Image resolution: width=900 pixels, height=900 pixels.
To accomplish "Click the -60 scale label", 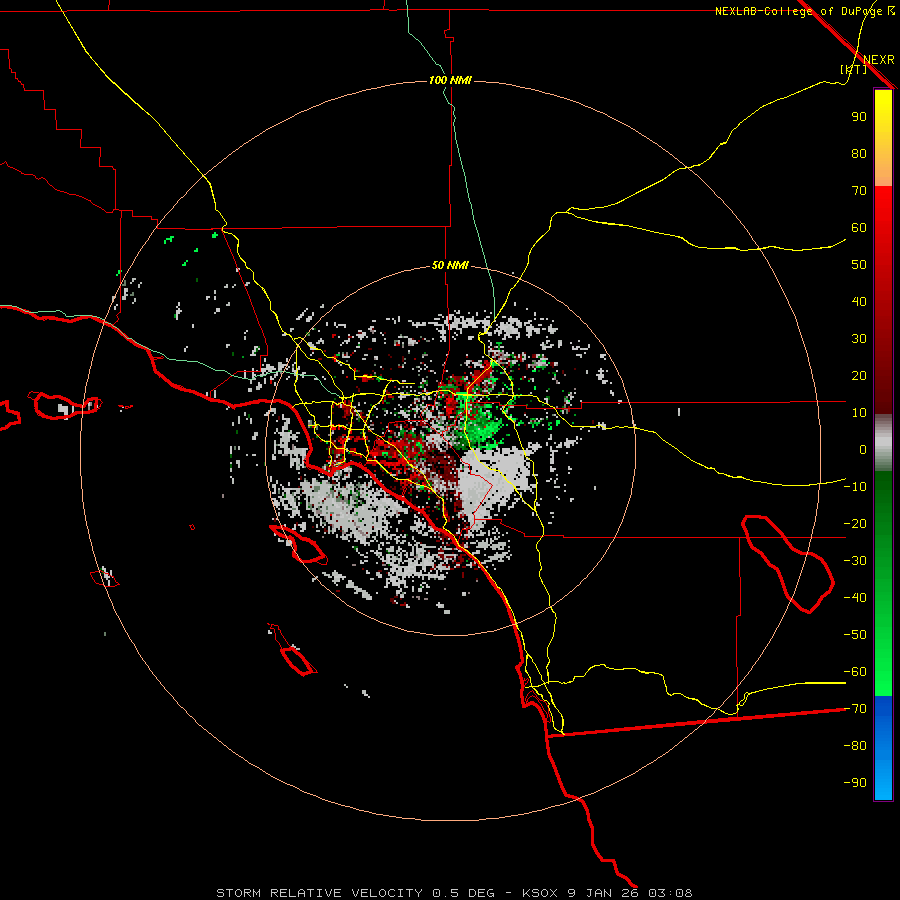I will (x=855, y=672).
